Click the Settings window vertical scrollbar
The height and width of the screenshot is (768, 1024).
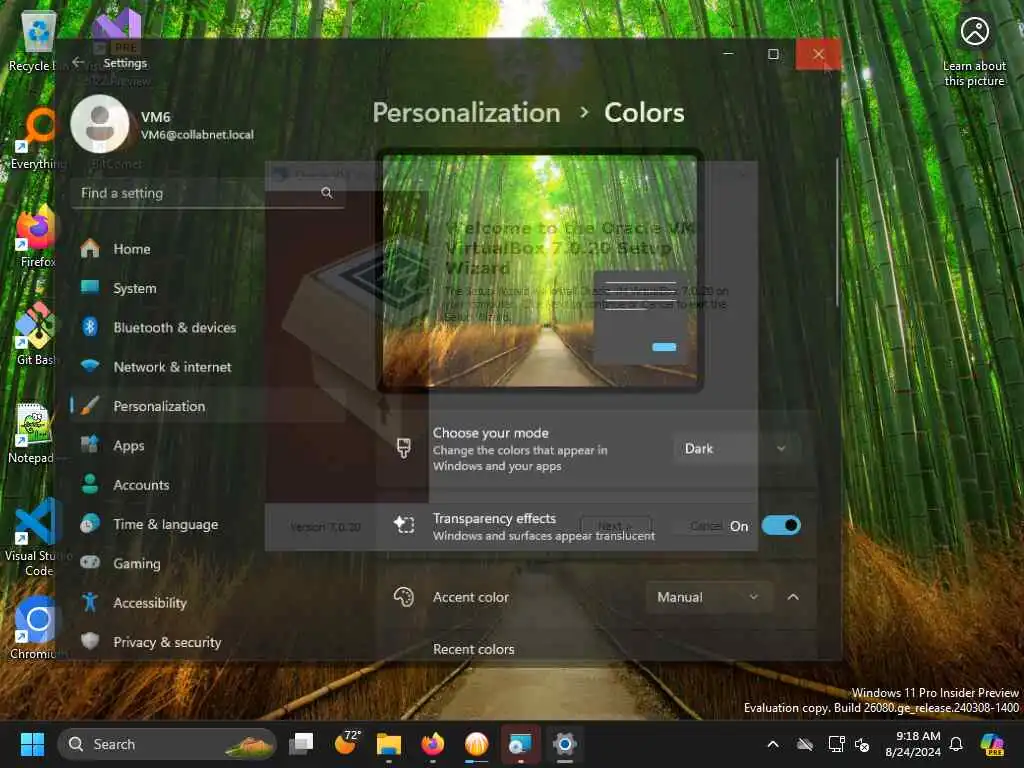point(837,232)
